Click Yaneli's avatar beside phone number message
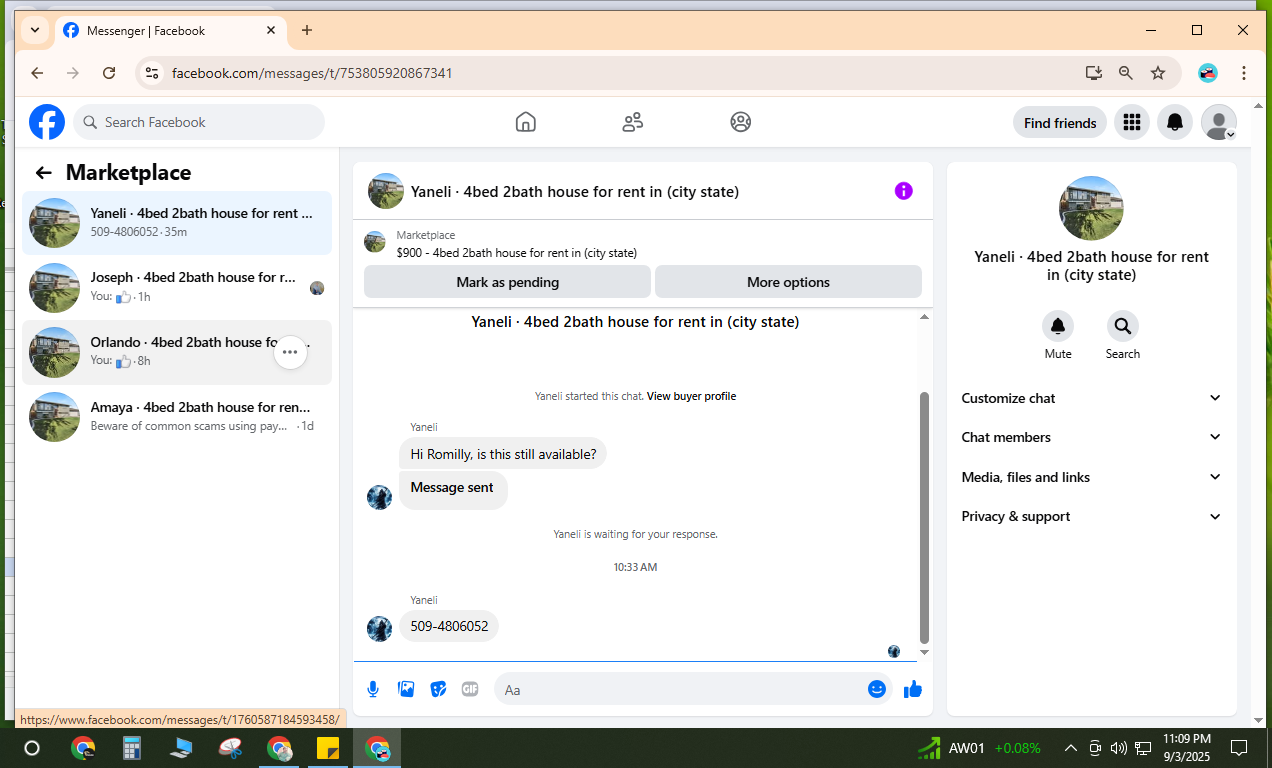The height and width of the screenshot is (768, 1272). pyautogui.click(x=379, y=628)
